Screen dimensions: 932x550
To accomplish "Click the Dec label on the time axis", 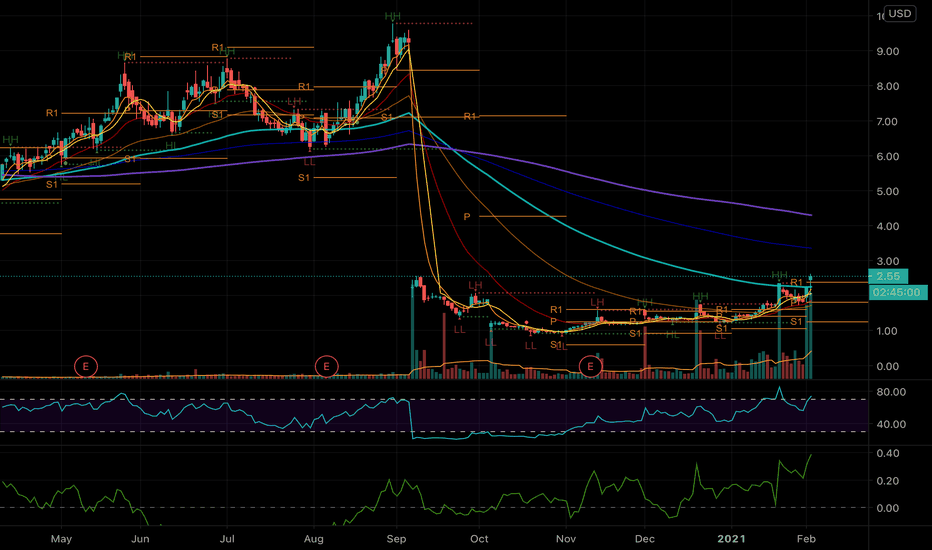I will pos(644,539).
